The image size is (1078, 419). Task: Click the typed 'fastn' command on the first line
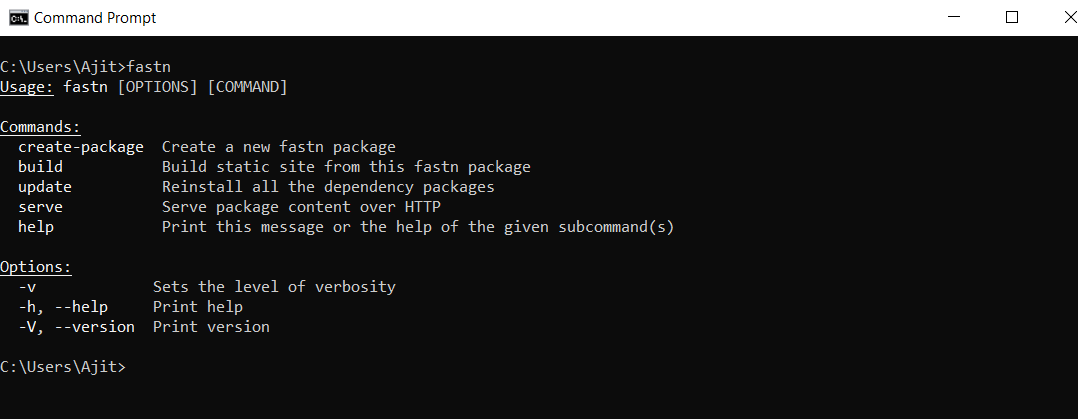[x=149, y=67]
